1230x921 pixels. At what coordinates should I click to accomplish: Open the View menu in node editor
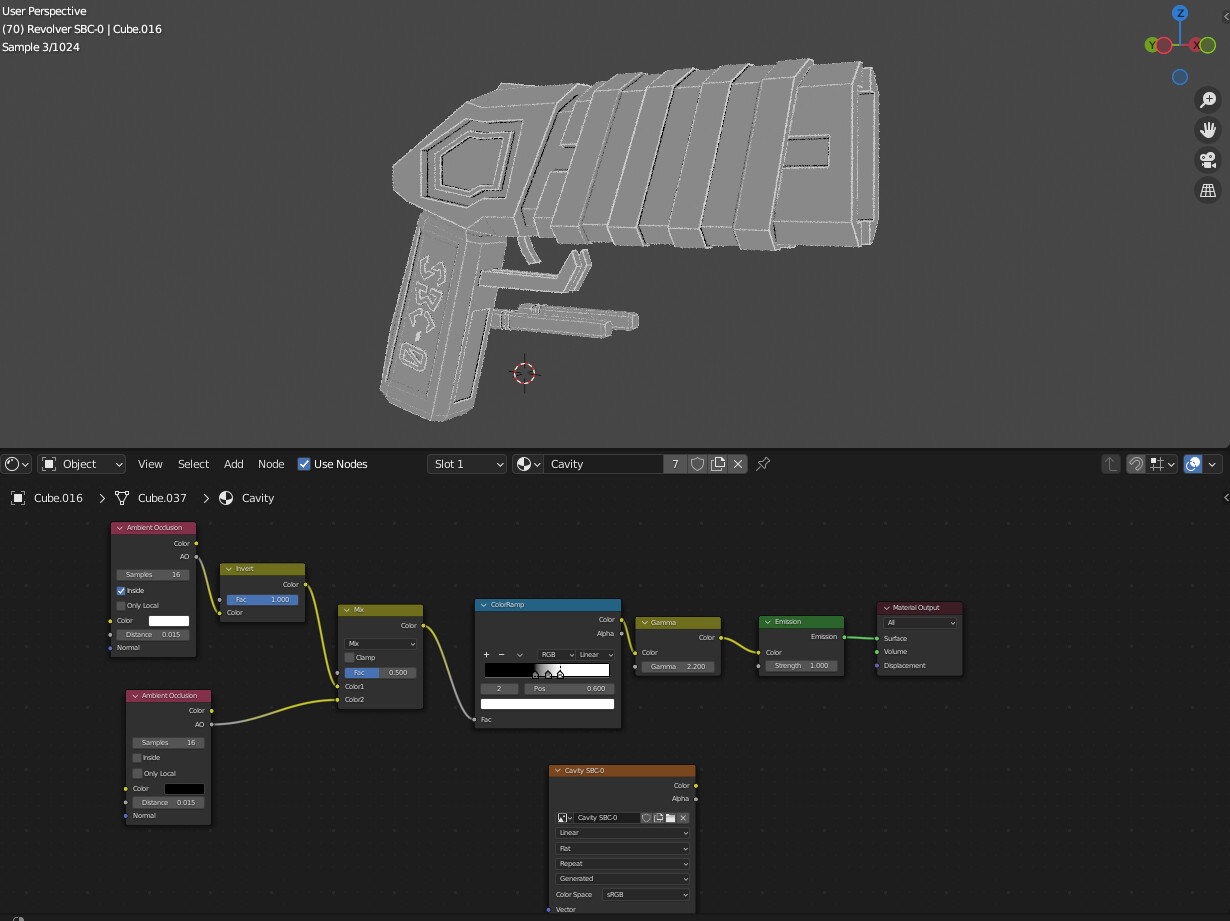pyautogui.click(x=150, y=464)
